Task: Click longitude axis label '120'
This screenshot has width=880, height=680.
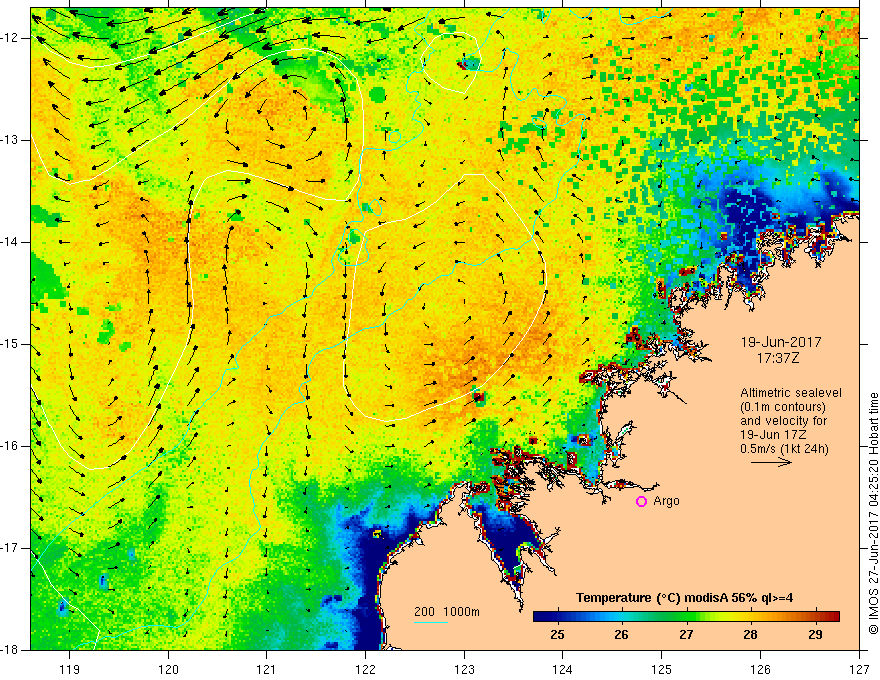Action: [x=168, y=669]
